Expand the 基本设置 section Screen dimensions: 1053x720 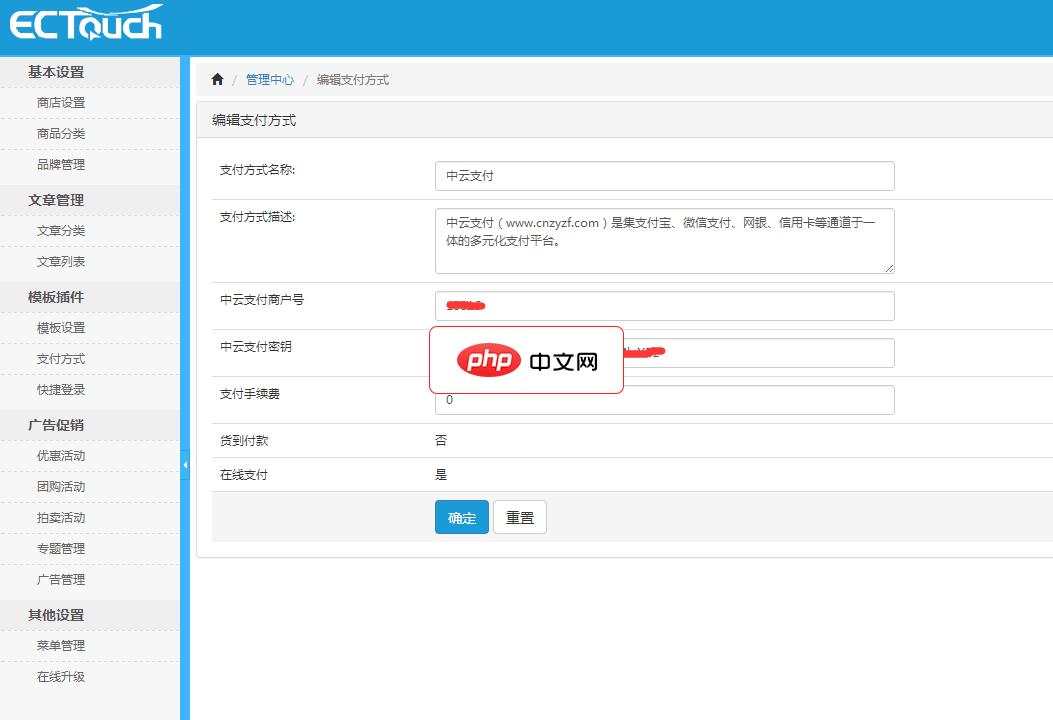pyautogui.click(x=56, y=72)
